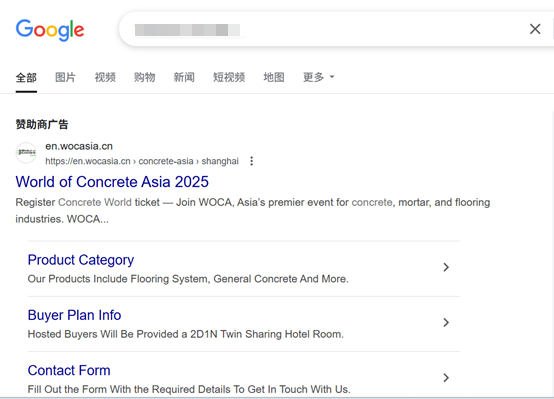Image resolution: width=554 pixels, height=399 pixels.
Task: Click the Buyer Plan Info chevron arrow
Action: [x=446, y=322]
